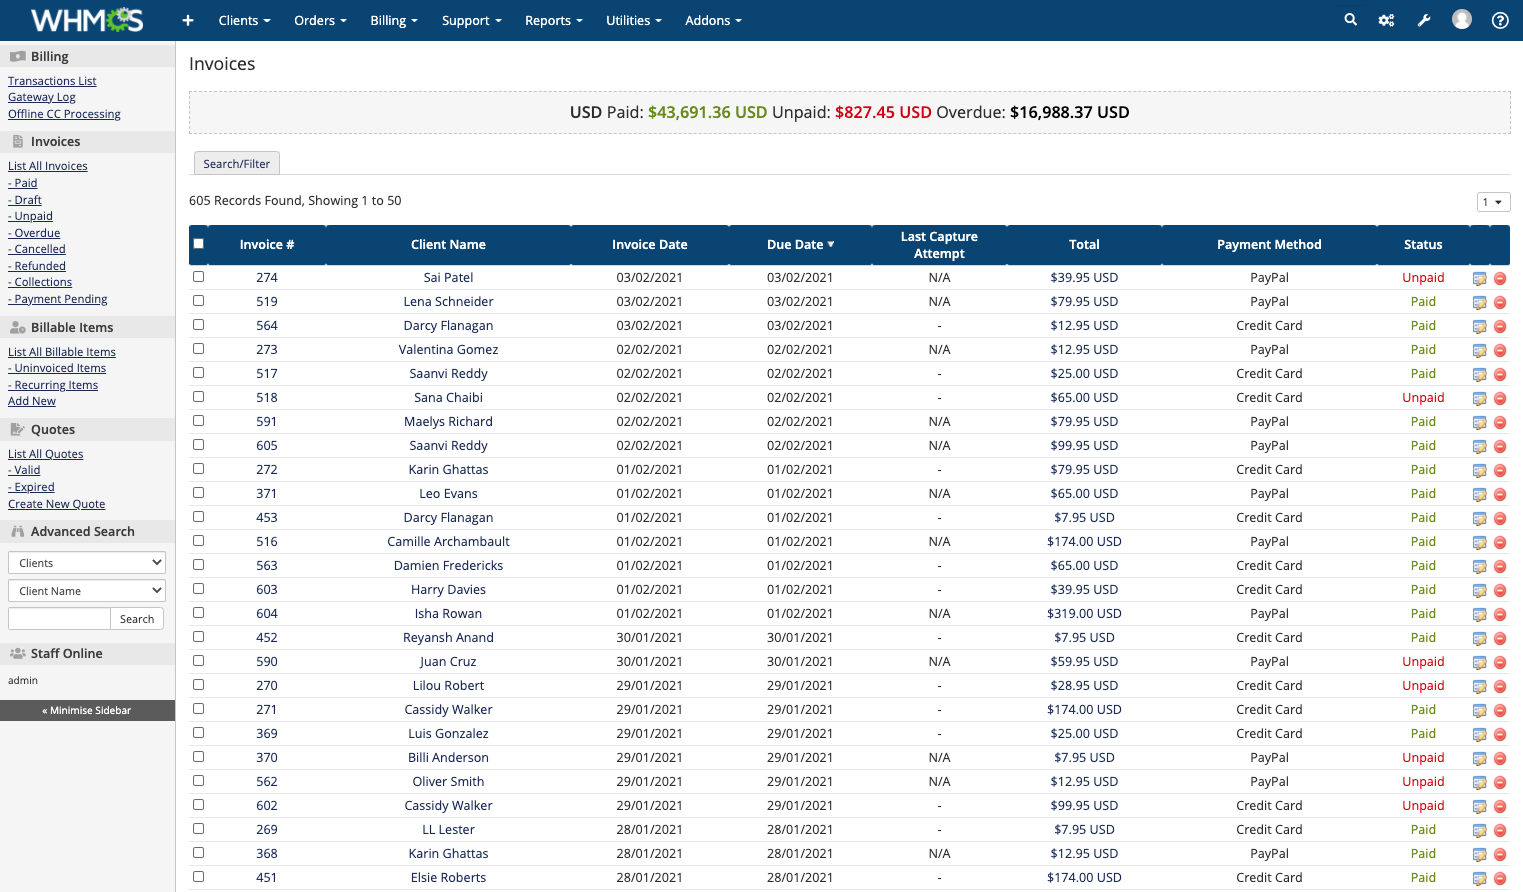1523x892 pixels.
Task: Click the wrench setup icon
Action: click(1424, 20)
